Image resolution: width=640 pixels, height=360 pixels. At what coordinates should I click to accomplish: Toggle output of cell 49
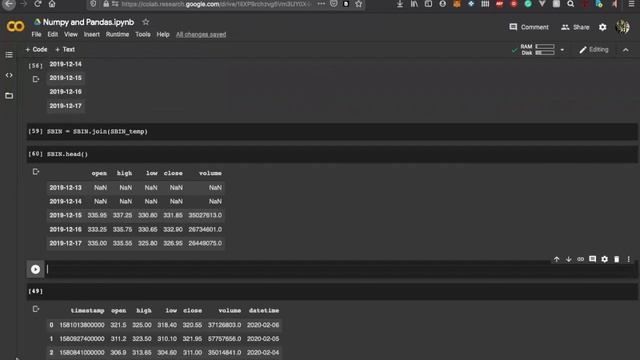(x=36, y=309)
